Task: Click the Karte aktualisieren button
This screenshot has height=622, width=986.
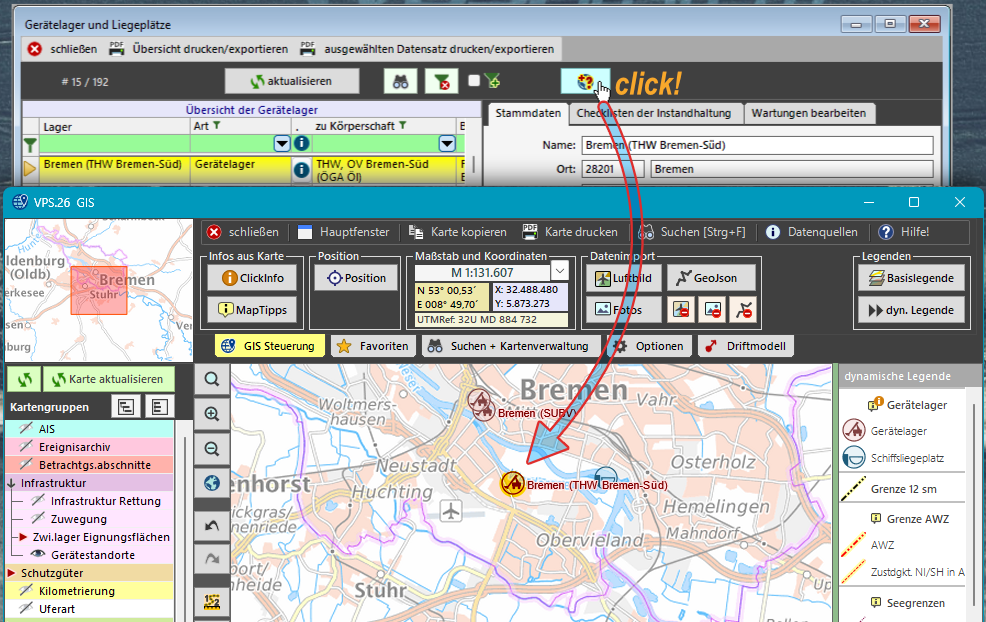Action: (107, 379)
